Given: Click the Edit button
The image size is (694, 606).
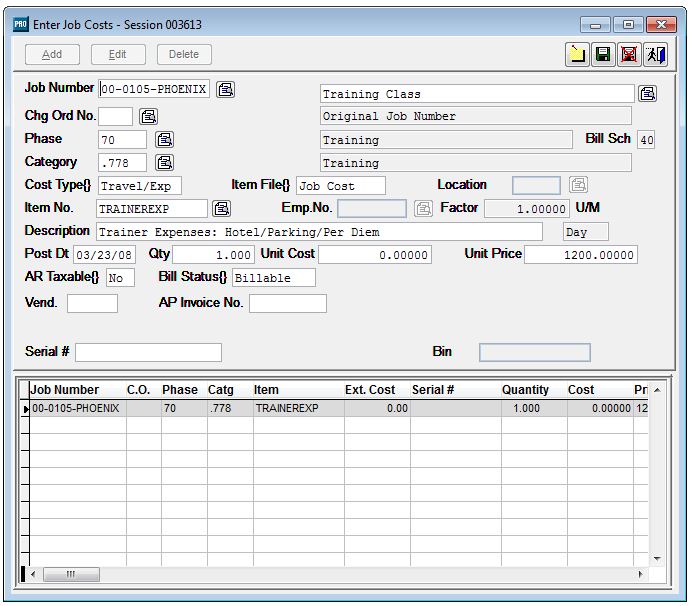Looking at the screenshot, I should (118, 54).
